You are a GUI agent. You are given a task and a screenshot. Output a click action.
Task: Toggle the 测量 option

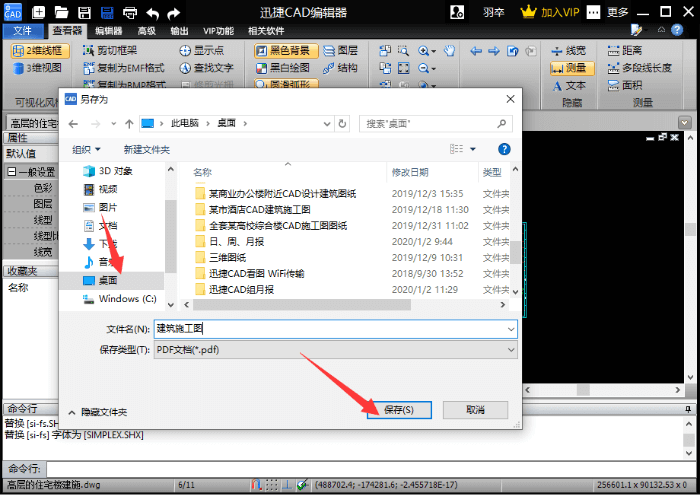pos(572,68)
